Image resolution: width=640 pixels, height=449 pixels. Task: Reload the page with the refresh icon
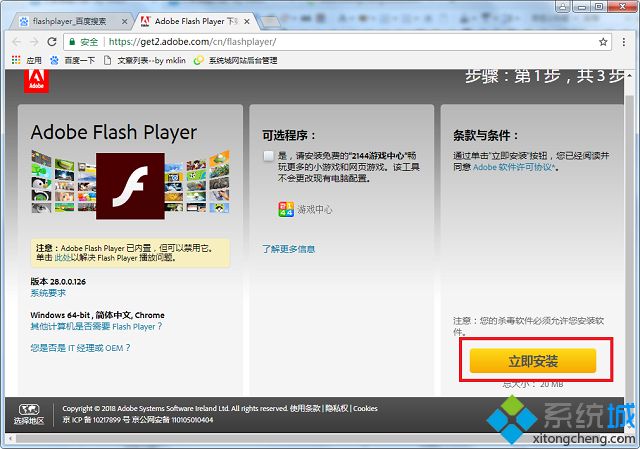(53, 42)
